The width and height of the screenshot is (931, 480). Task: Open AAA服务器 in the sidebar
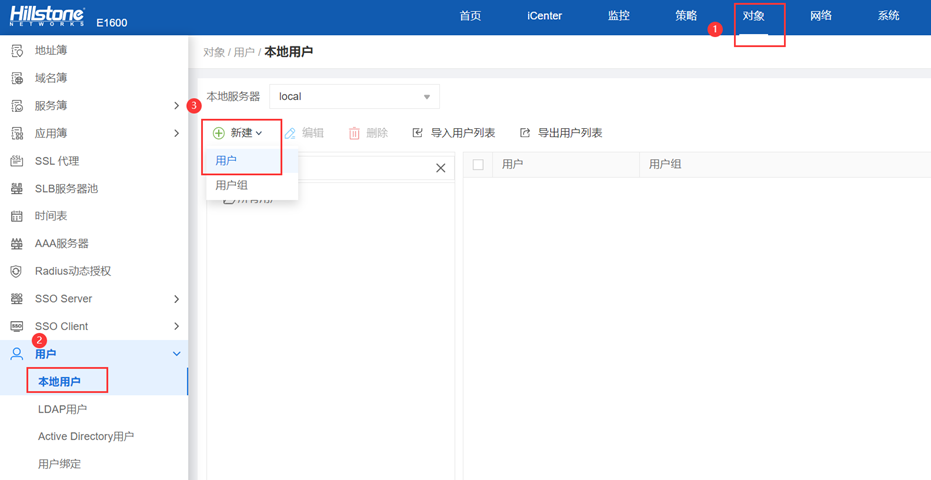tap(62, 244)
